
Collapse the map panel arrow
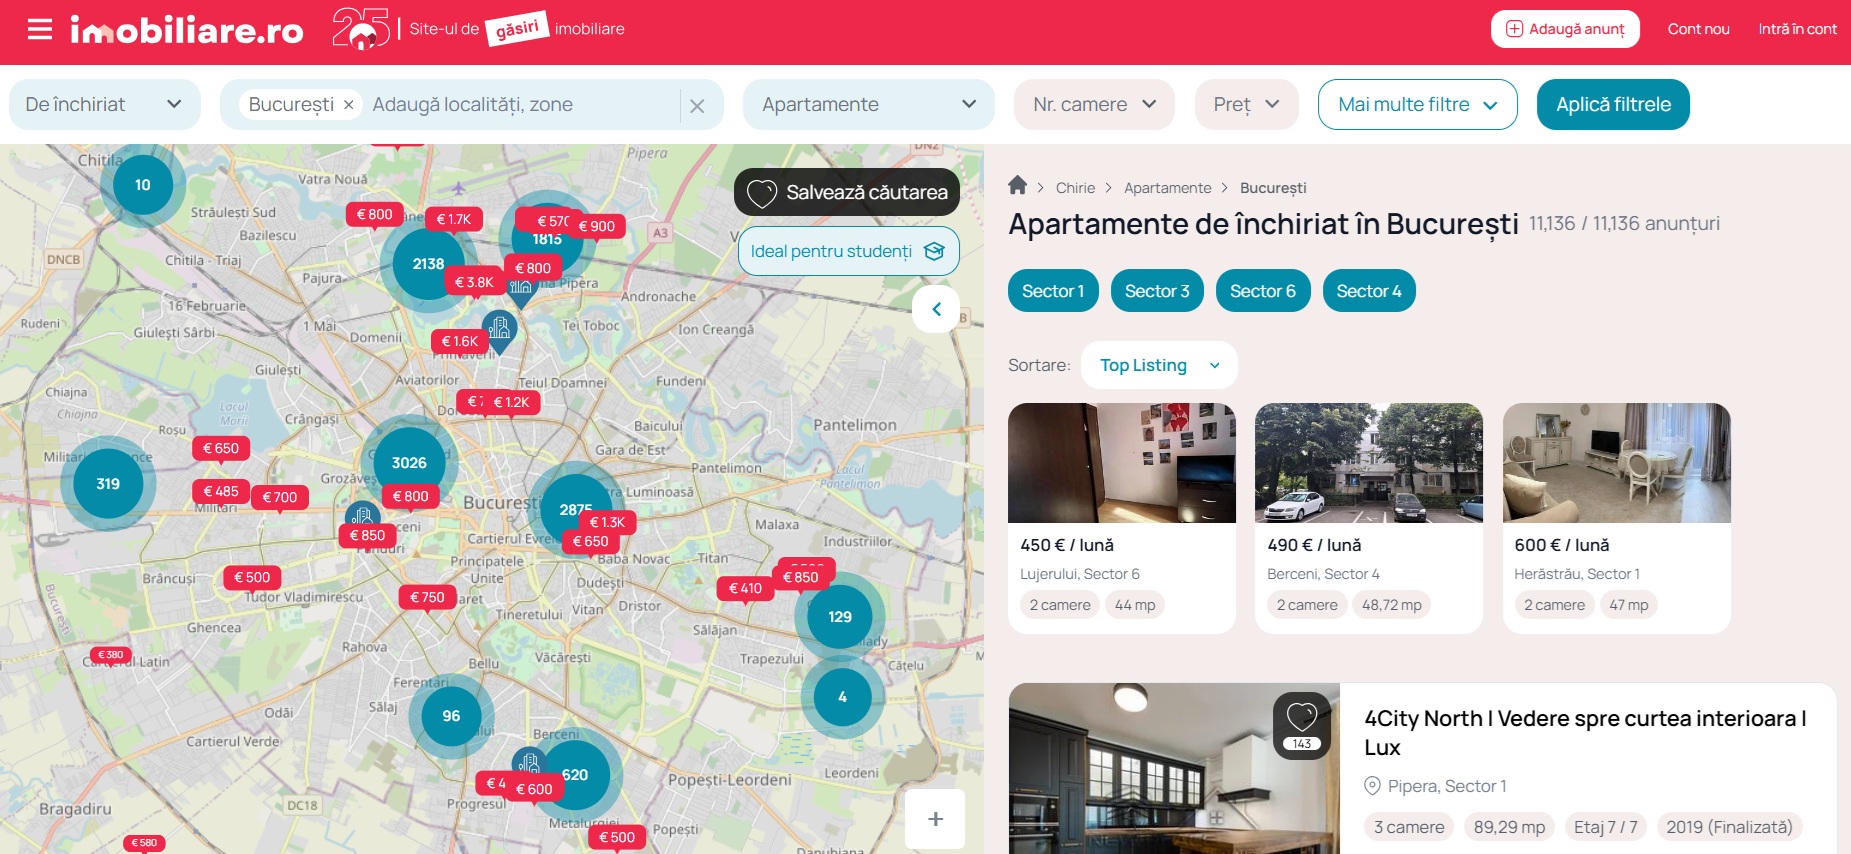pyautogui.click(x=936, y=309)
